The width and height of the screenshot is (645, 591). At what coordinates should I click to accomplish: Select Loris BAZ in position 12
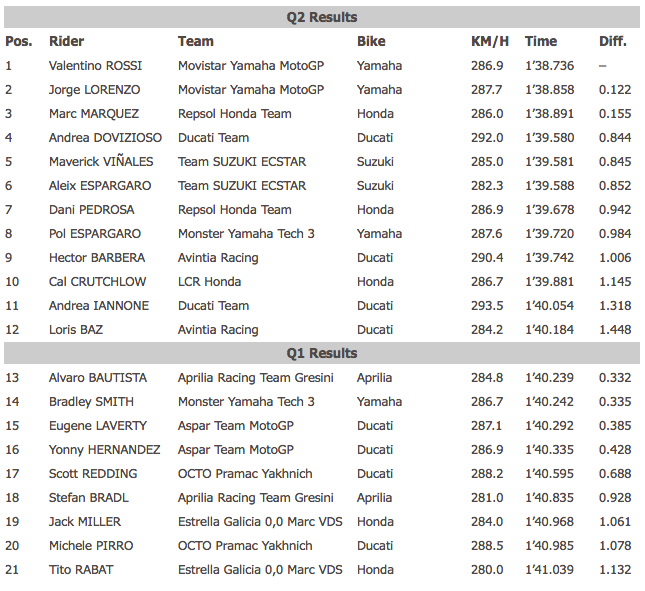pos(76,330)
